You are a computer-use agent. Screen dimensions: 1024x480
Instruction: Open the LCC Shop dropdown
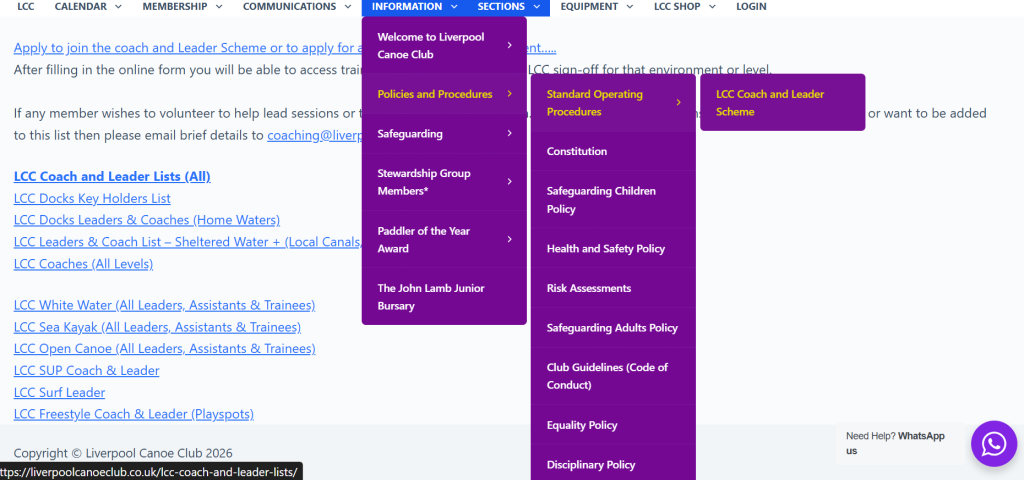pos(684,7)
